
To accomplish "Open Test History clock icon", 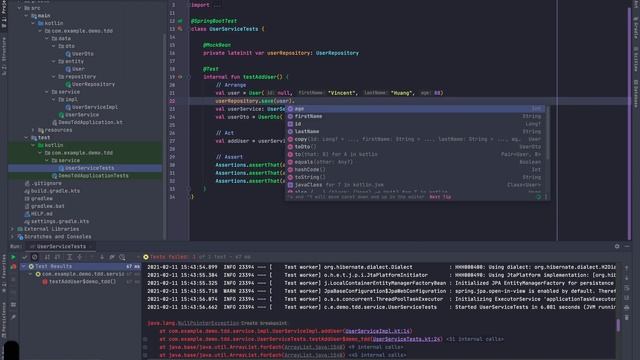I will pos(122,257).
